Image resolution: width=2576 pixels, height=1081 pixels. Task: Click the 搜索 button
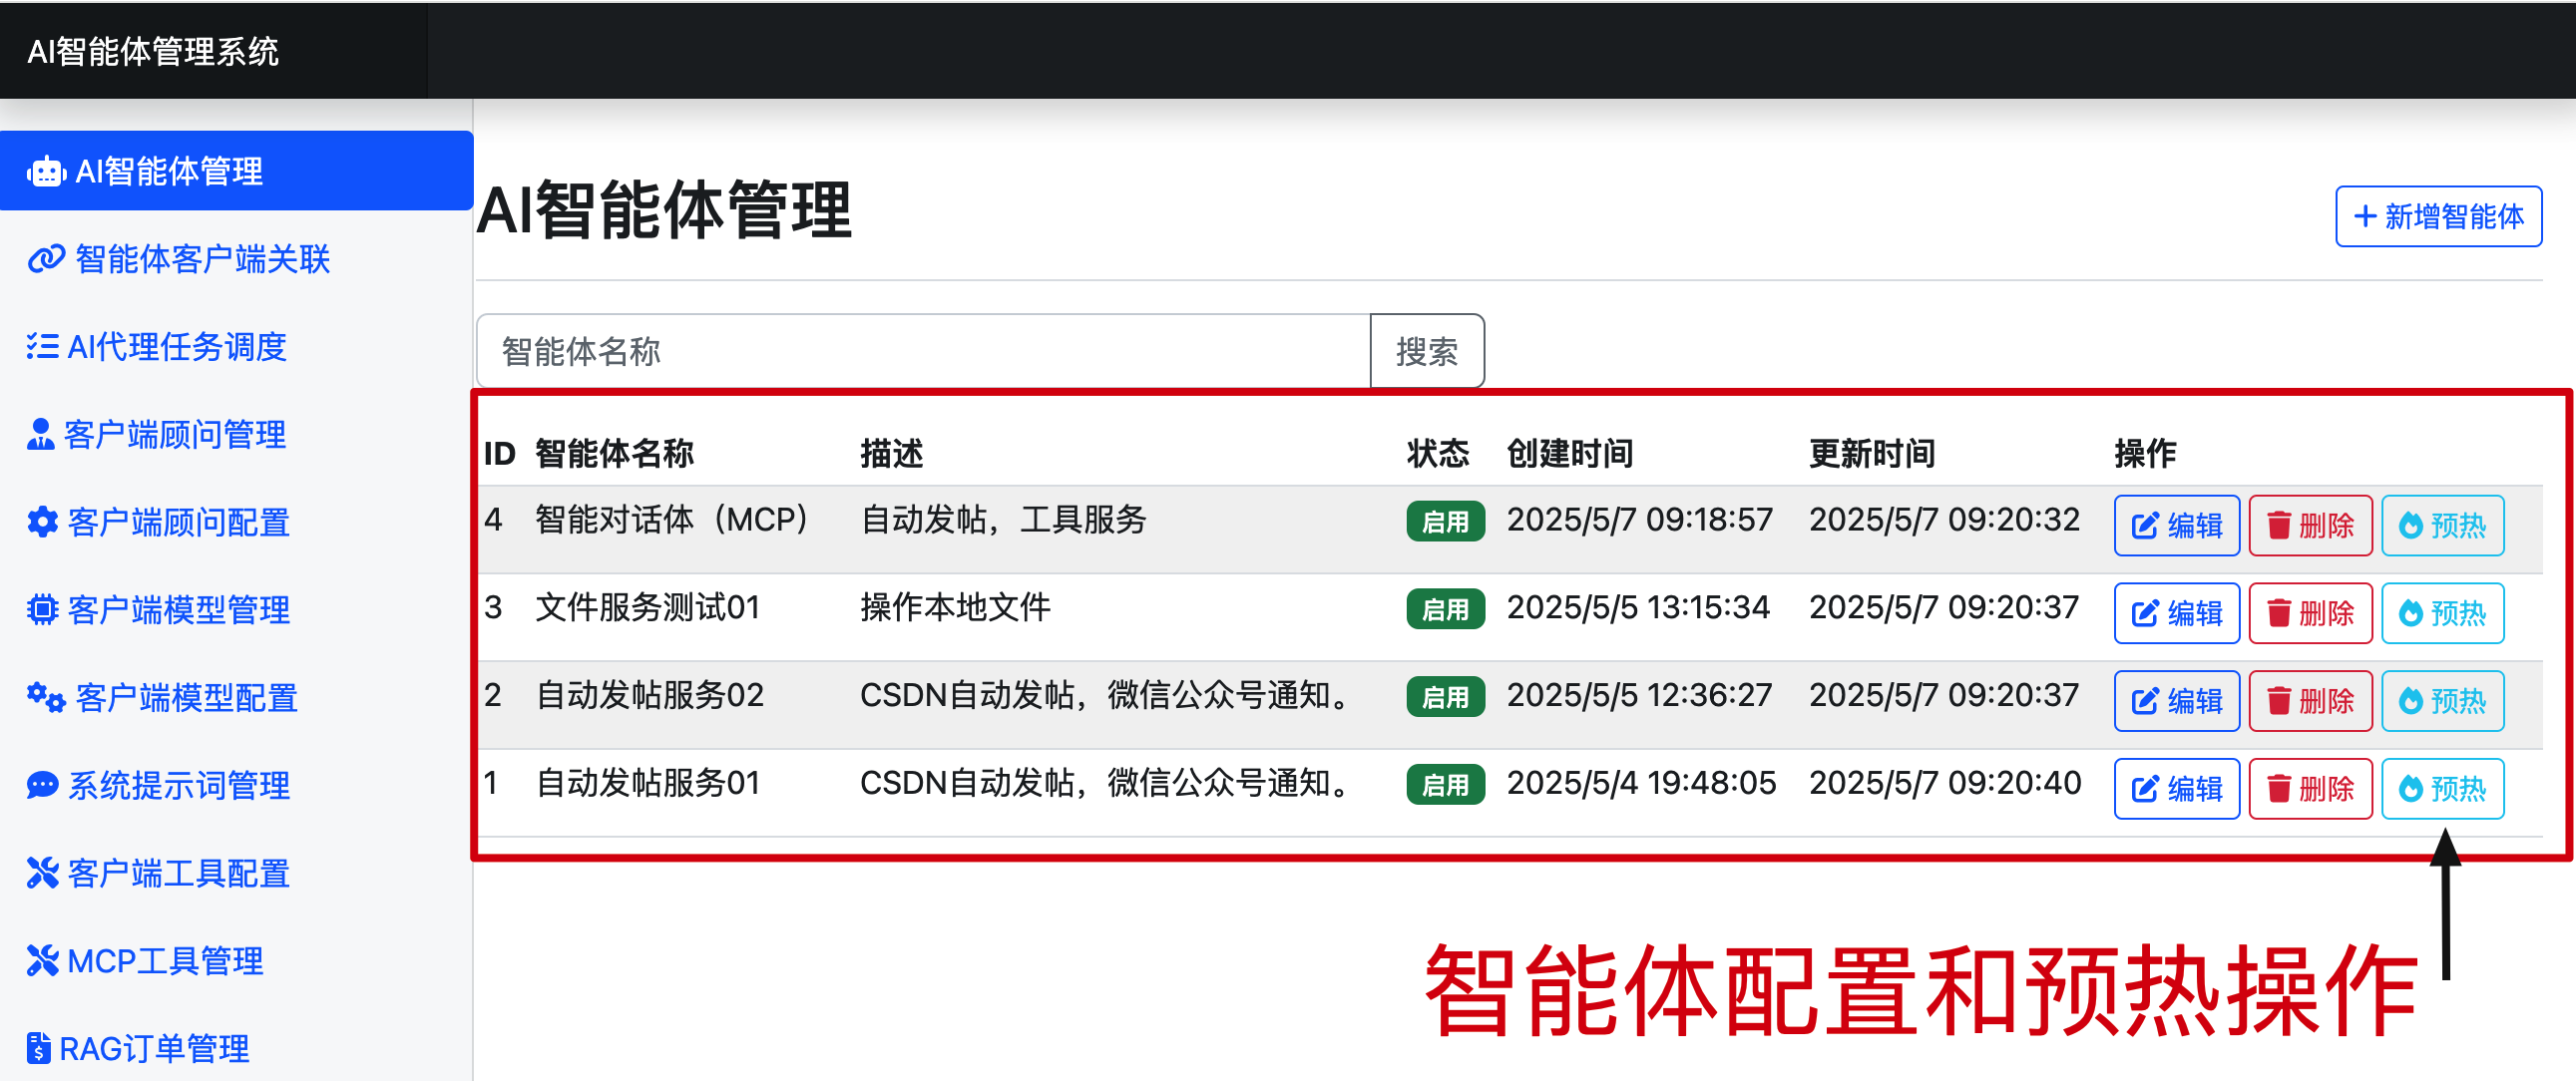[1427, 351]
